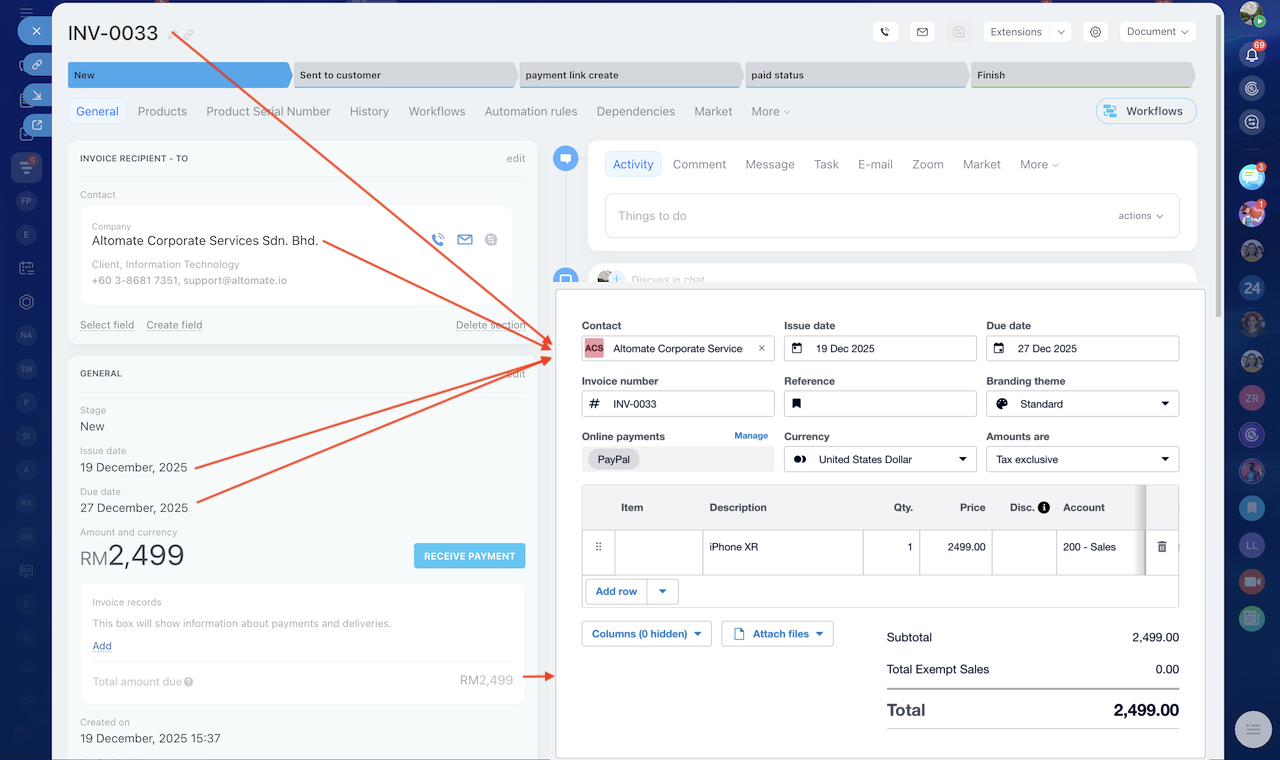Open the Amounts are Tax exclusive dropdown
This screenshot has height=760, width=1280.
(x=1082, y=460)
